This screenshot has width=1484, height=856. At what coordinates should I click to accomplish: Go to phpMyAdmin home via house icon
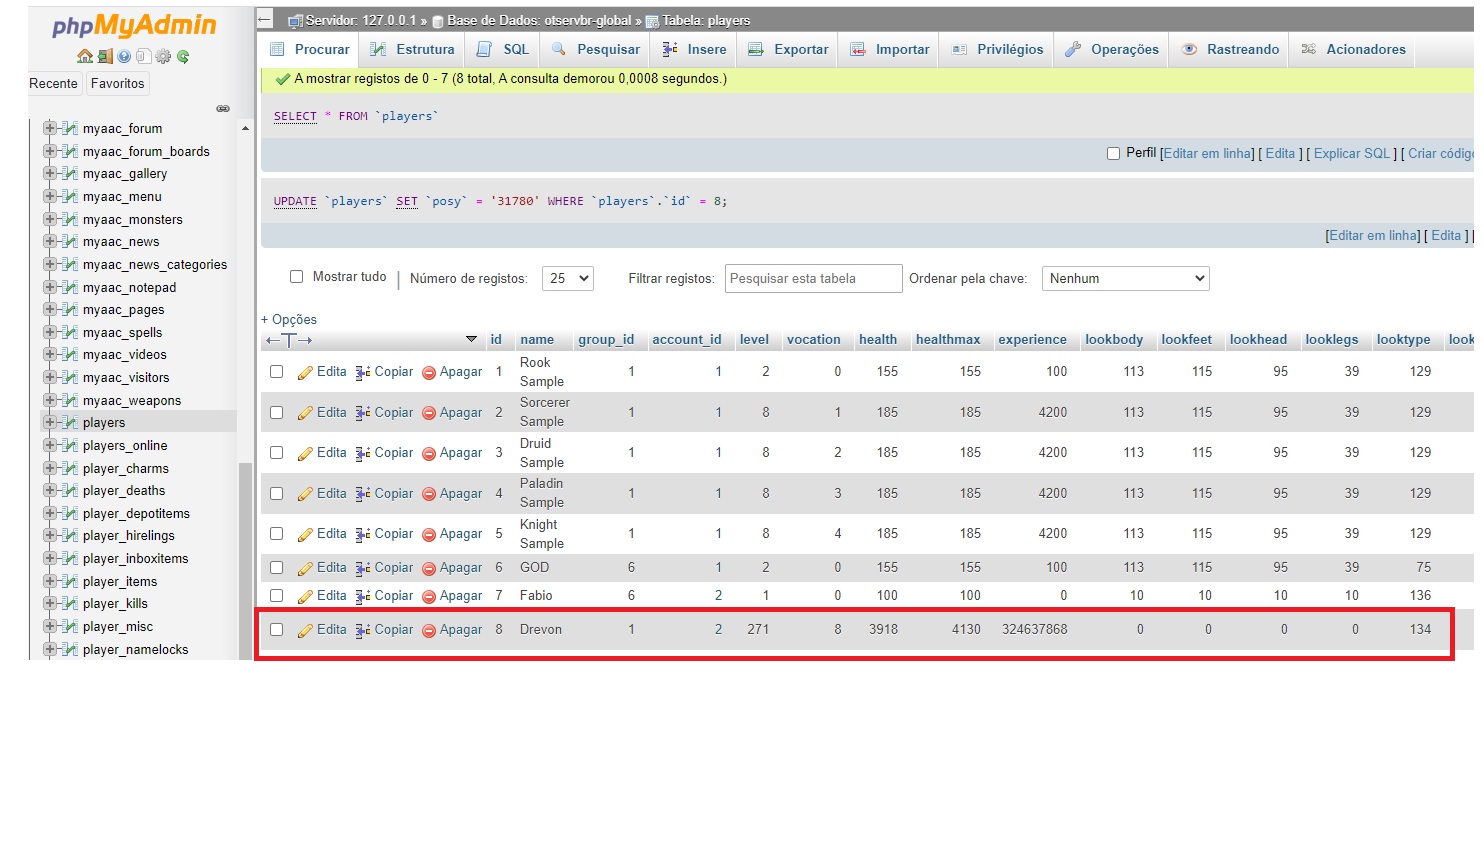click(85, 57)
